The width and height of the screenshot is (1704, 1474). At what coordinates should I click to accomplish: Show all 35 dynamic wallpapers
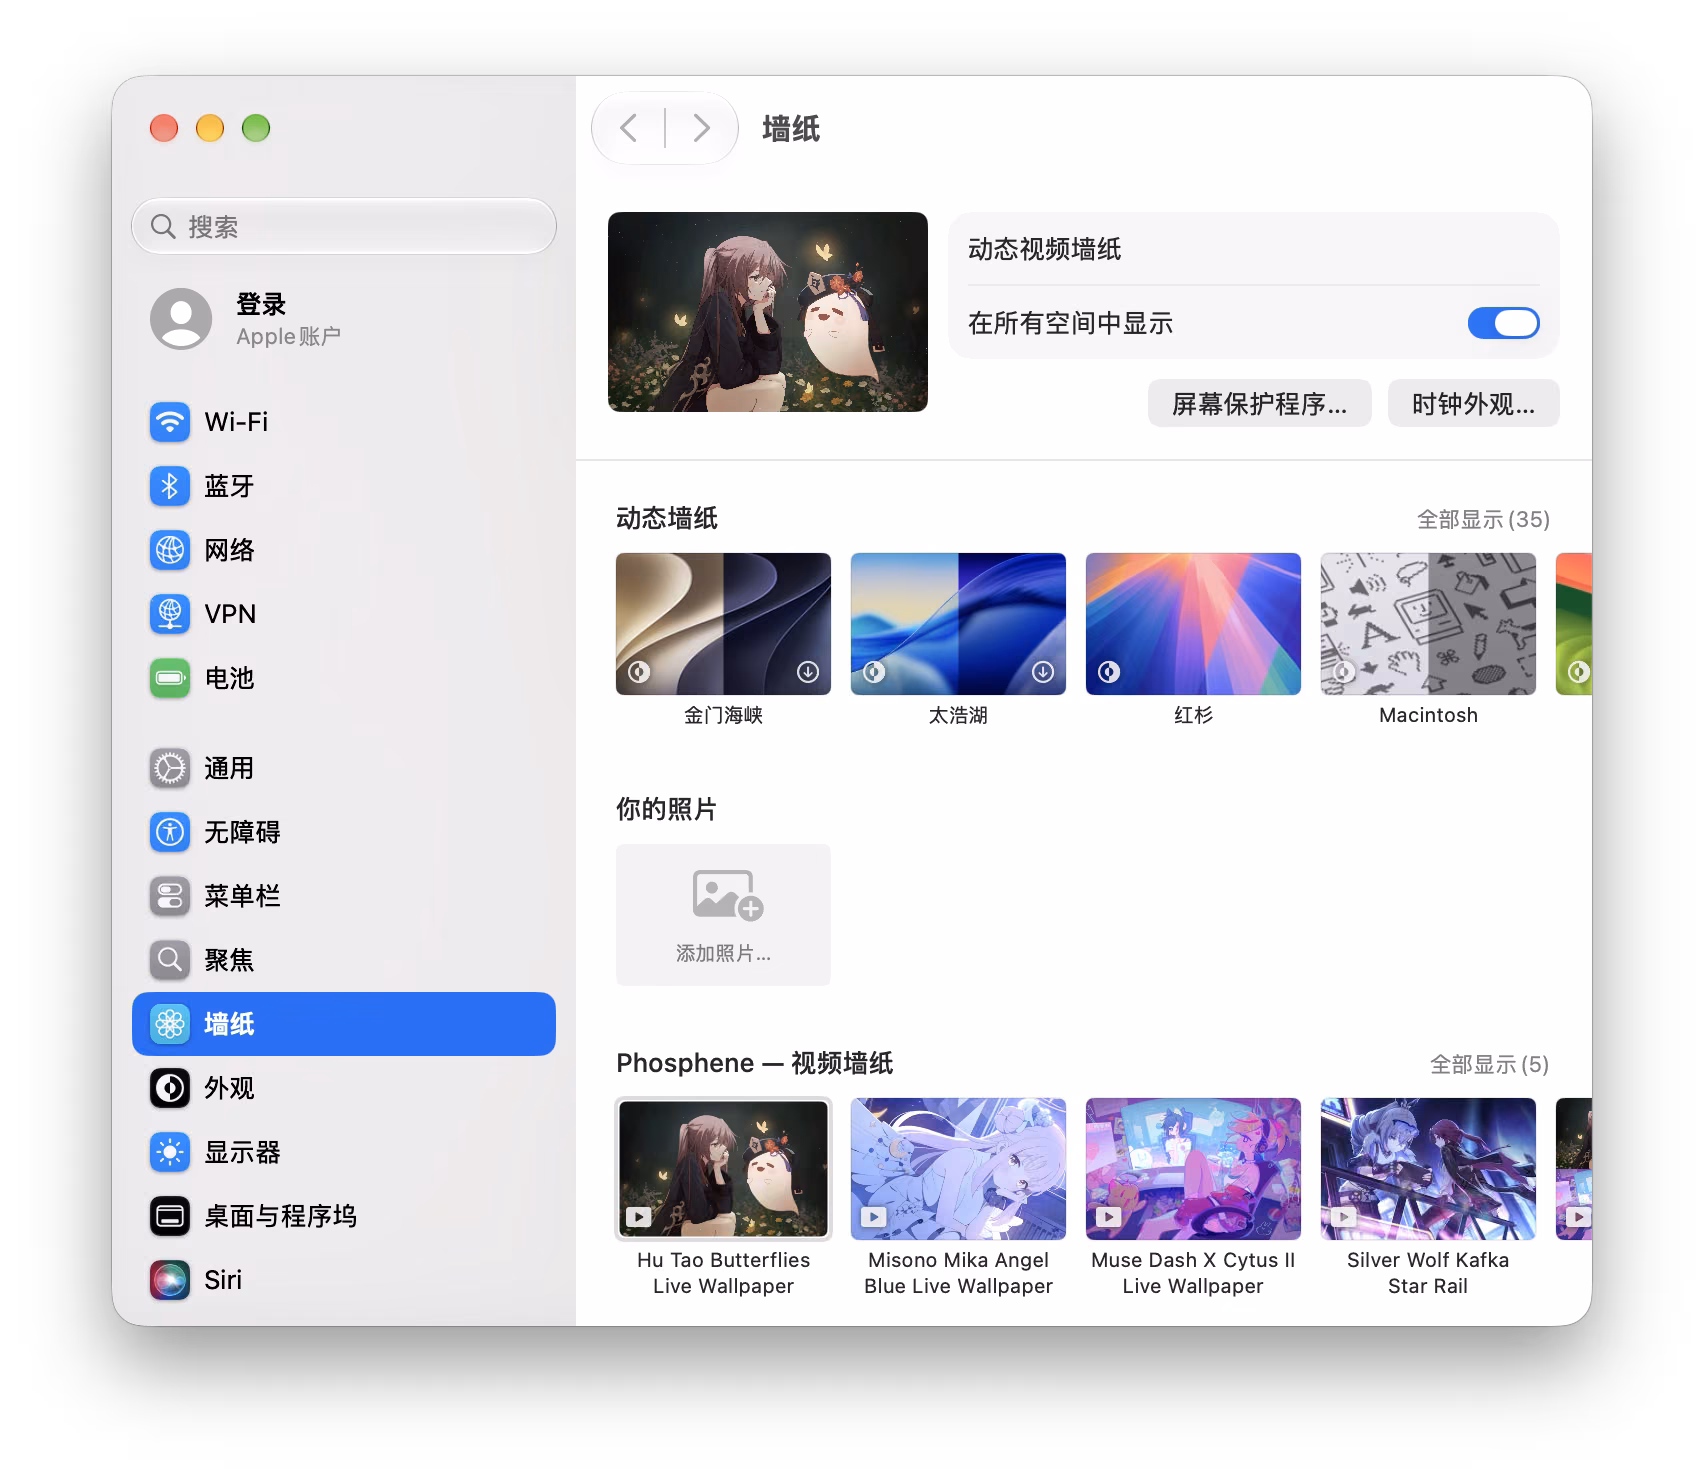[1483, 520]
